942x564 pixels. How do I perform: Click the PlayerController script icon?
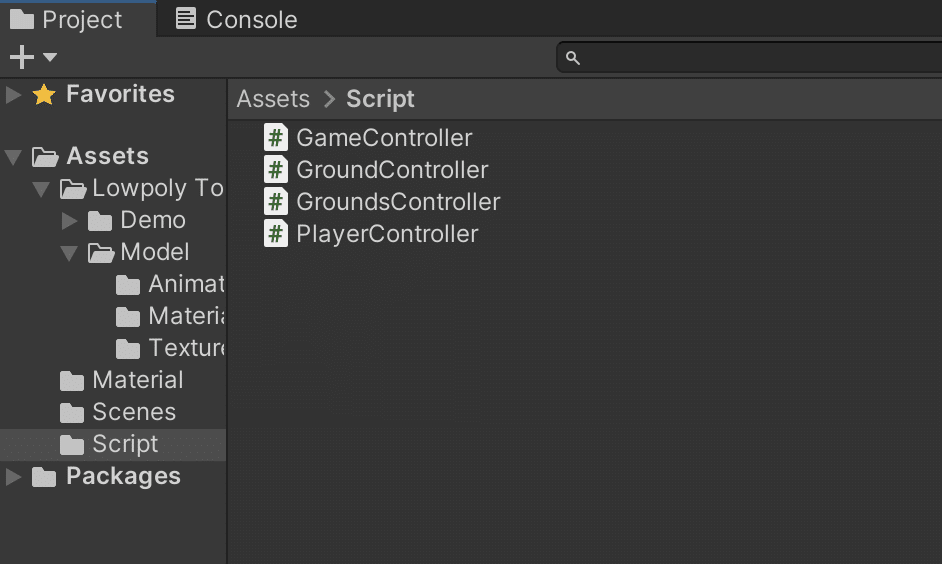276,234
